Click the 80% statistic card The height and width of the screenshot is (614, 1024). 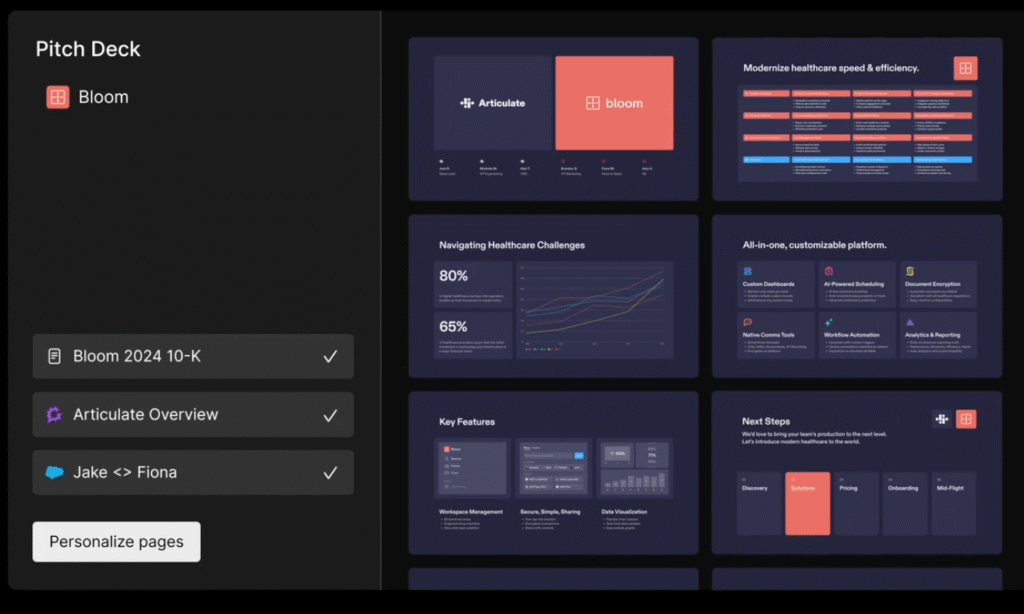click(x=473, y=285)
